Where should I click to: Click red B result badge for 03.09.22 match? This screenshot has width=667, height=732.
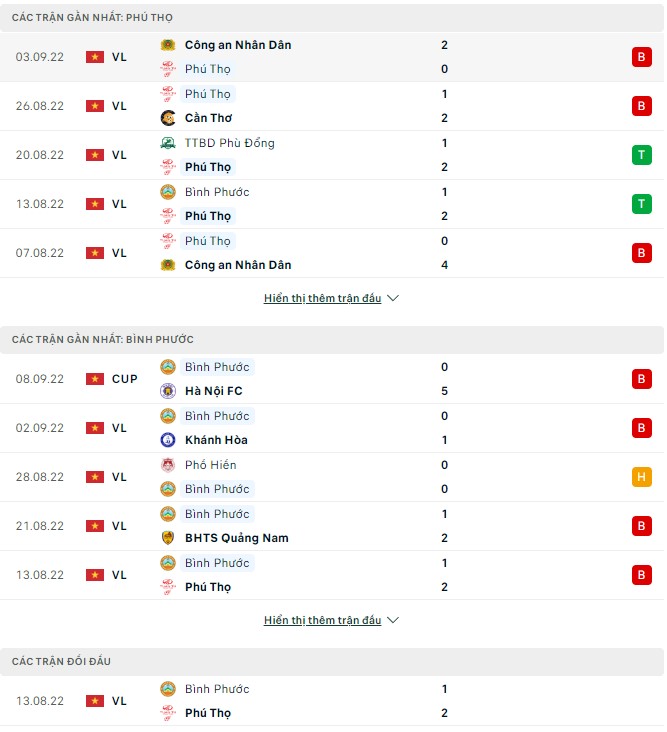pyautogui.click(x=640, y=57)
